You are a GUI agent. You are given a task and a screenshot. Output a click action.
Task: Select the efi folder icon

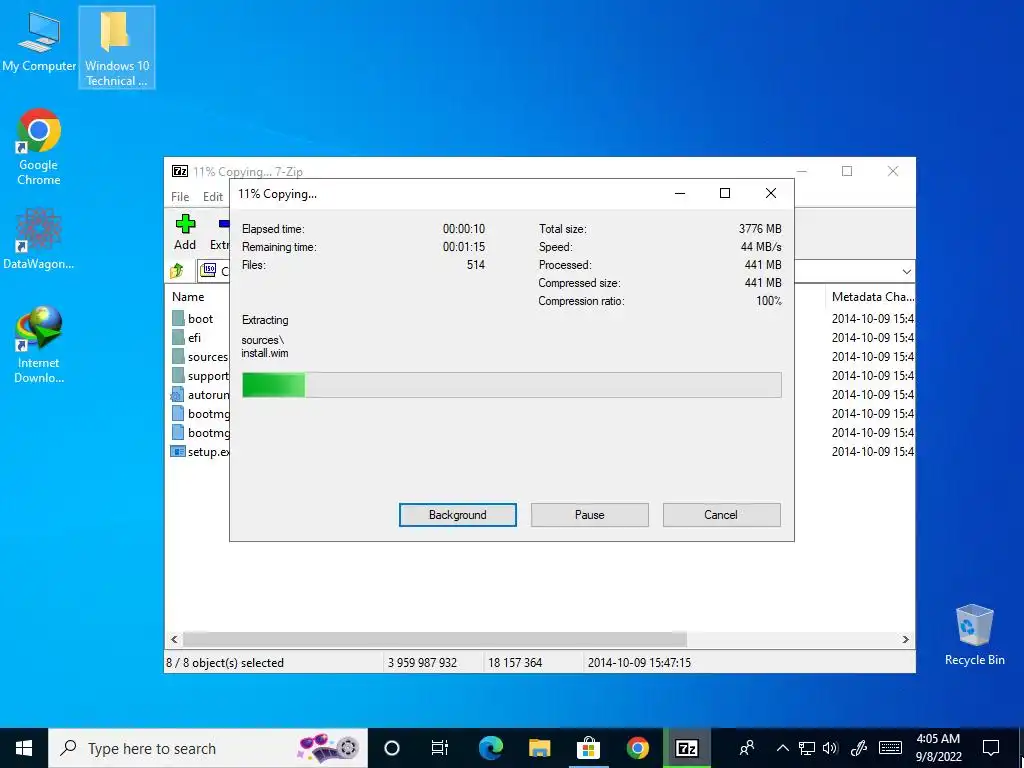click(178, 338)
